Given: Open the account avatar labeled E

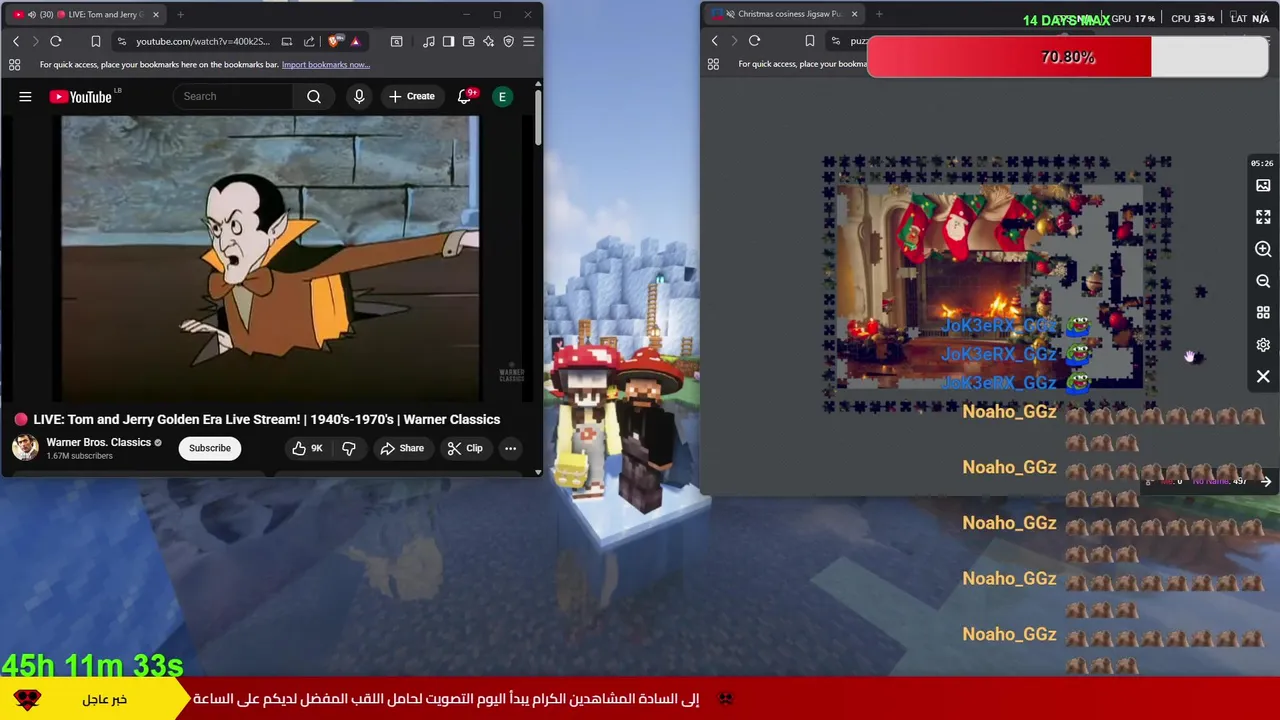Looking at the screenshot, I should (502, 97).
